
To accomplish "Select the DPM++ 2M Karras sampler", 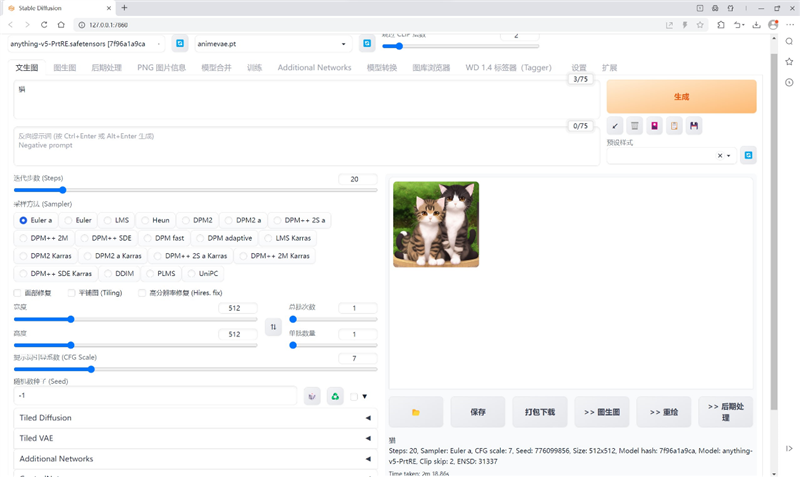I will [x=274, y=256].
